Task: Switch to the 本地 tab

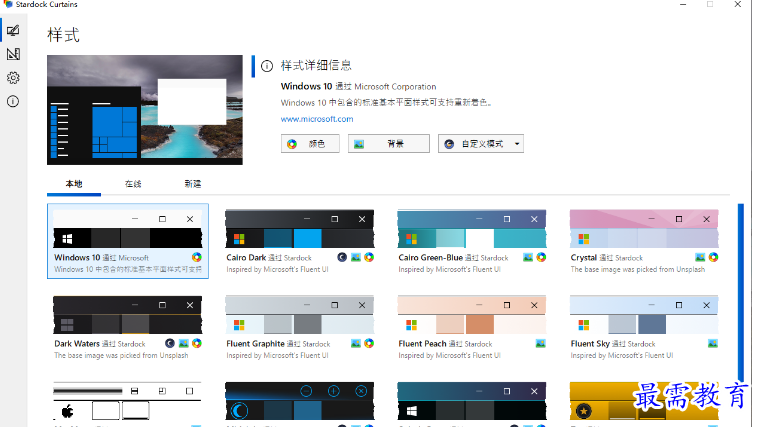Action: 74,184
